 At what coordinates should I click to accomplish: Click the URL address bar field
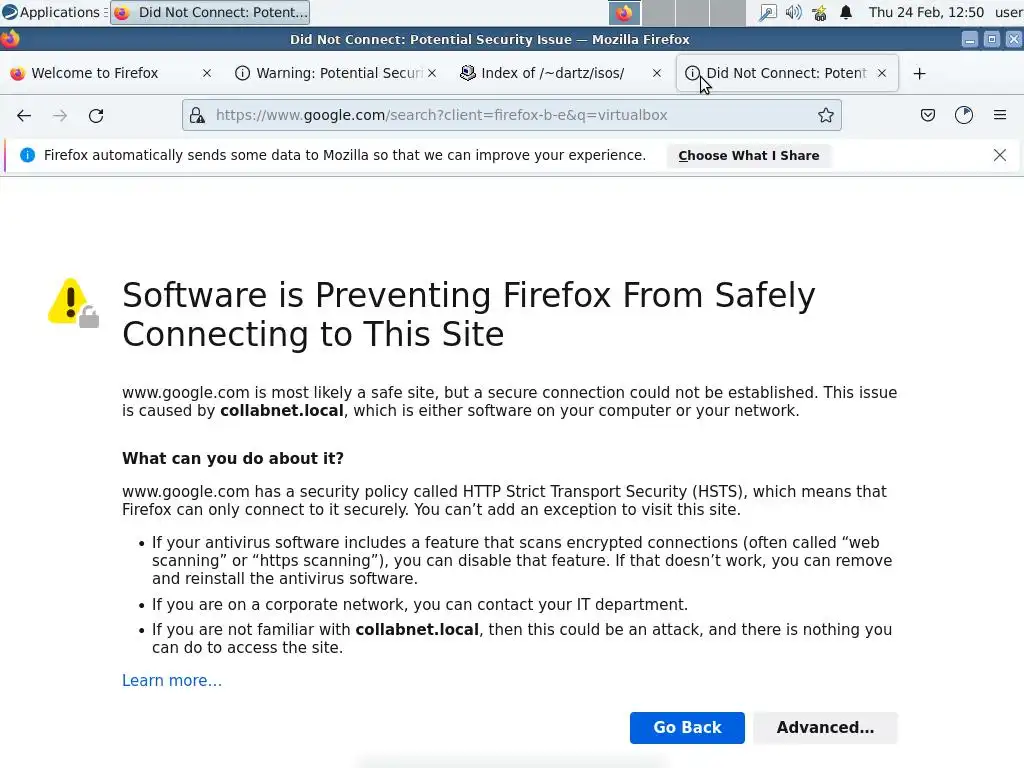pos(500,115)
